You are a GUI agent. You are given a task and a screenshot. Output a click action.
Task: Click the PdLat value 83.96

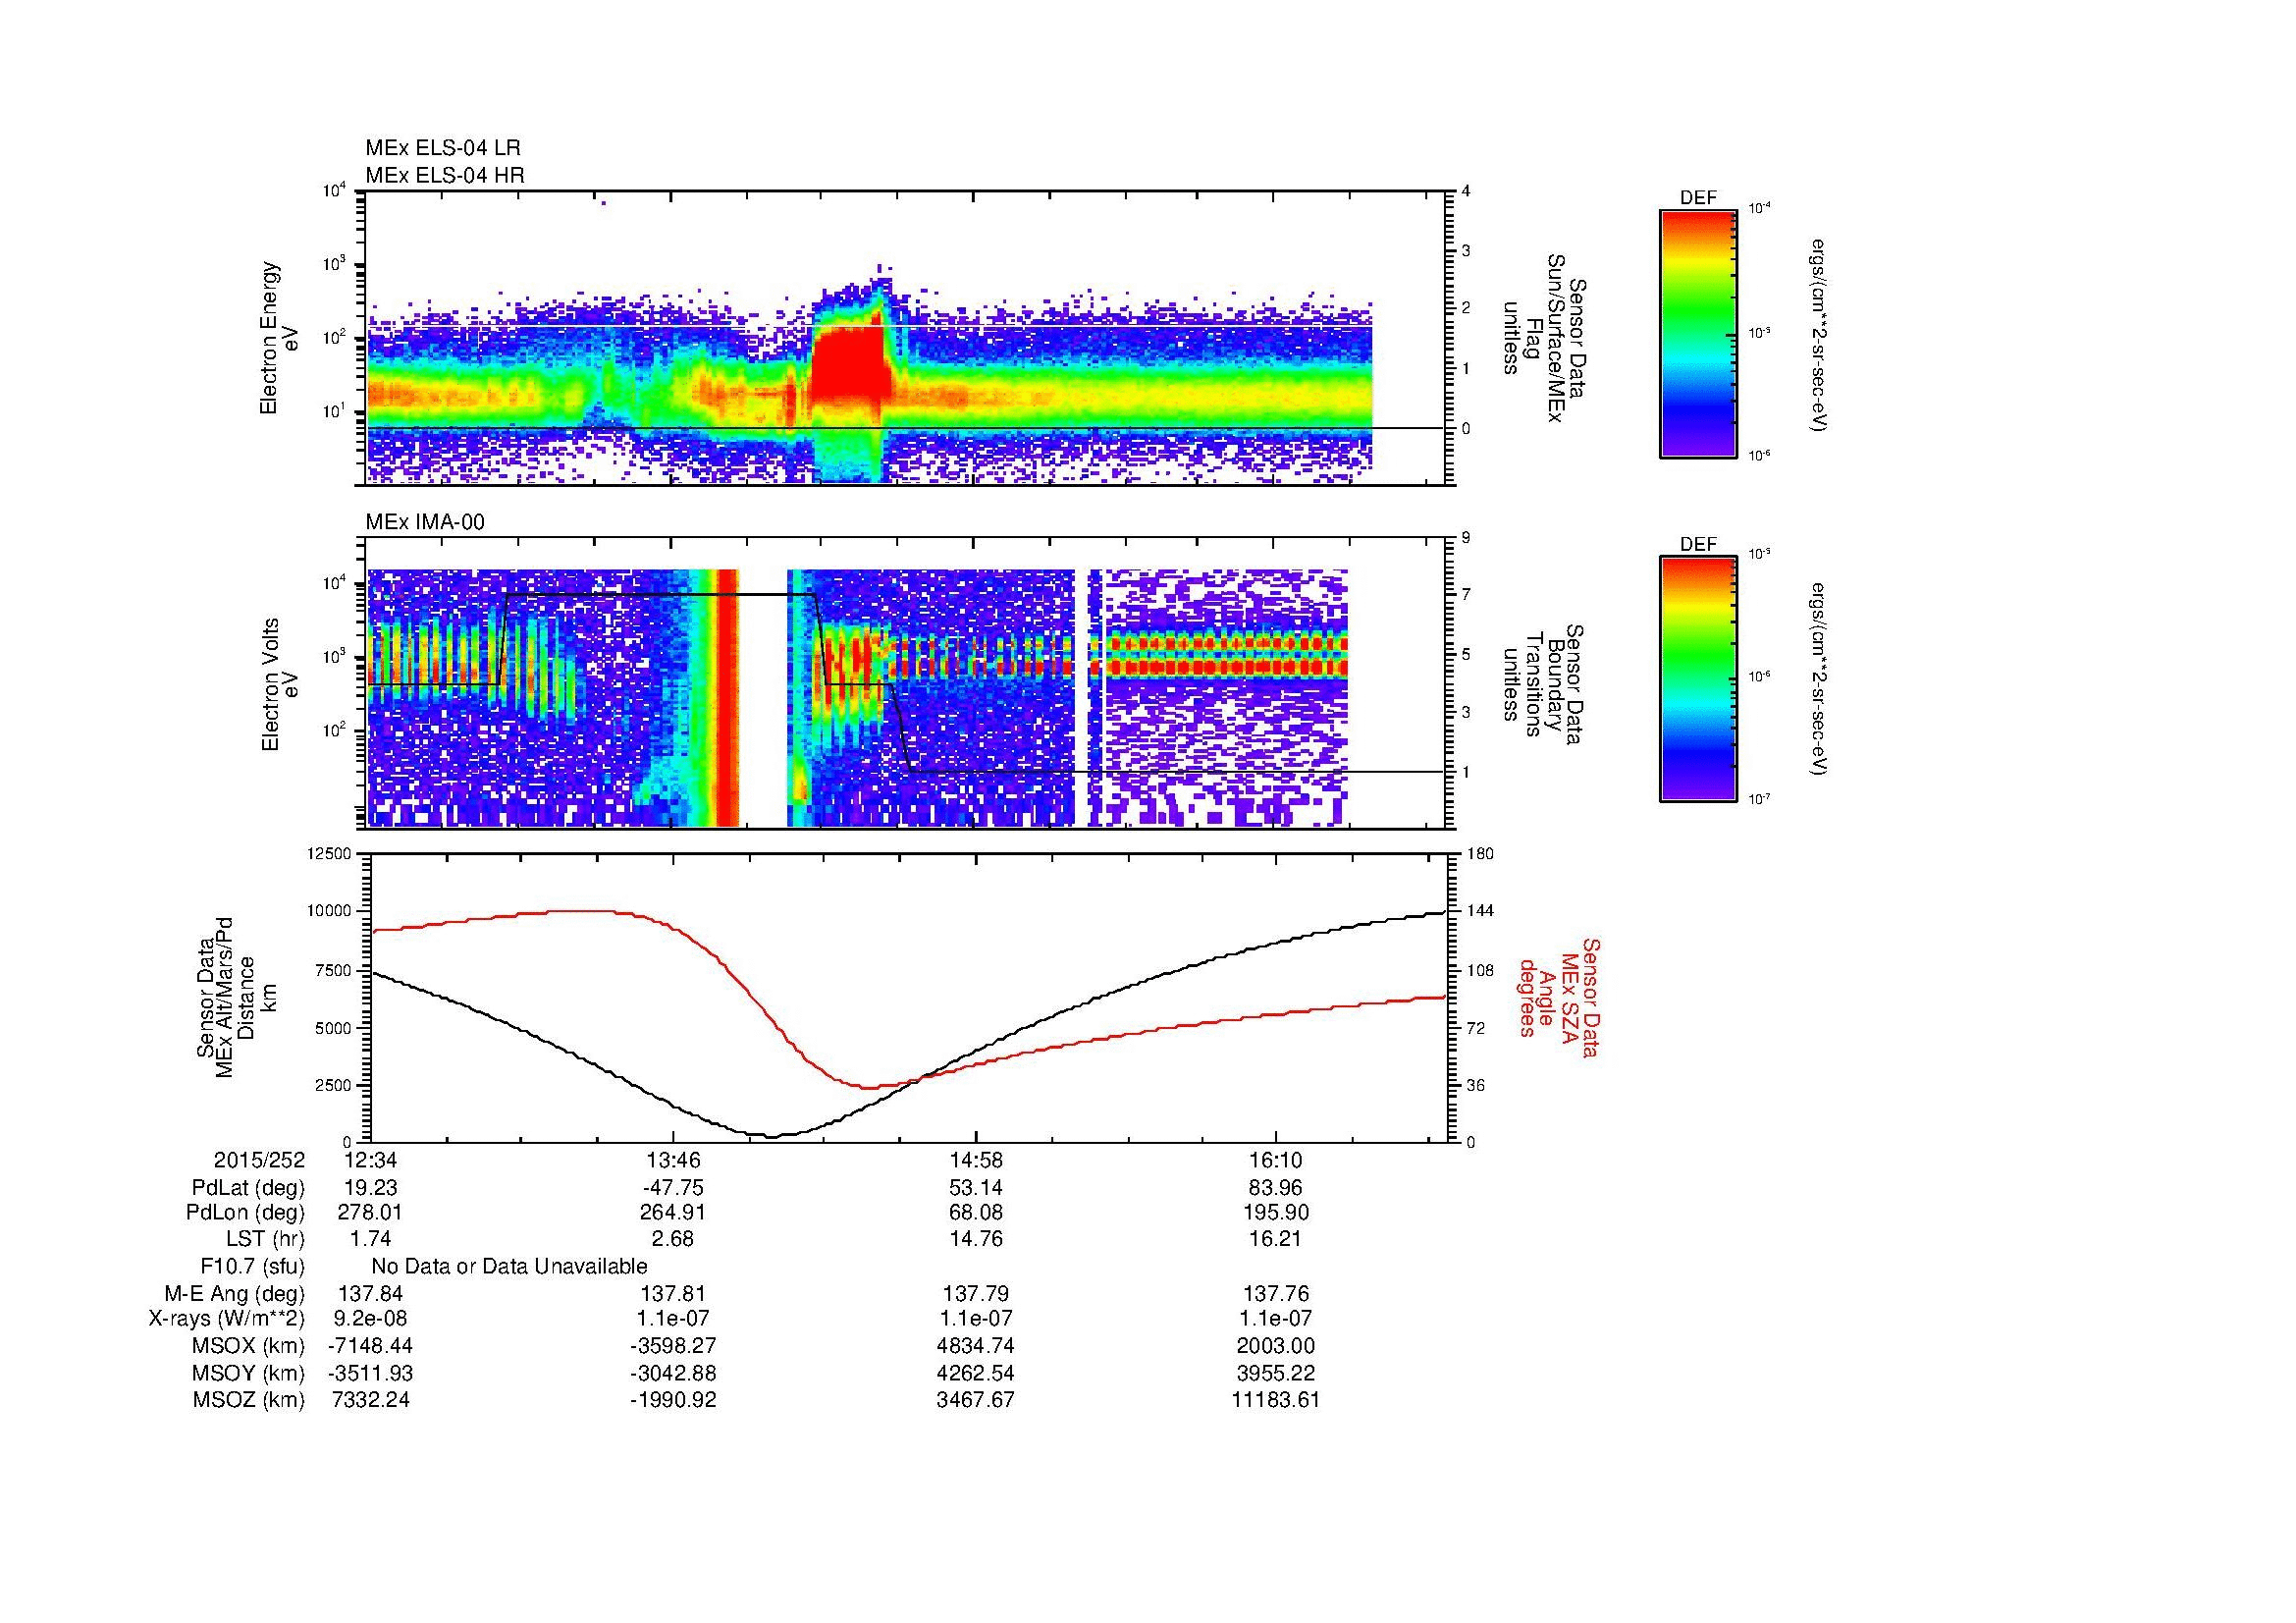1277,1188
